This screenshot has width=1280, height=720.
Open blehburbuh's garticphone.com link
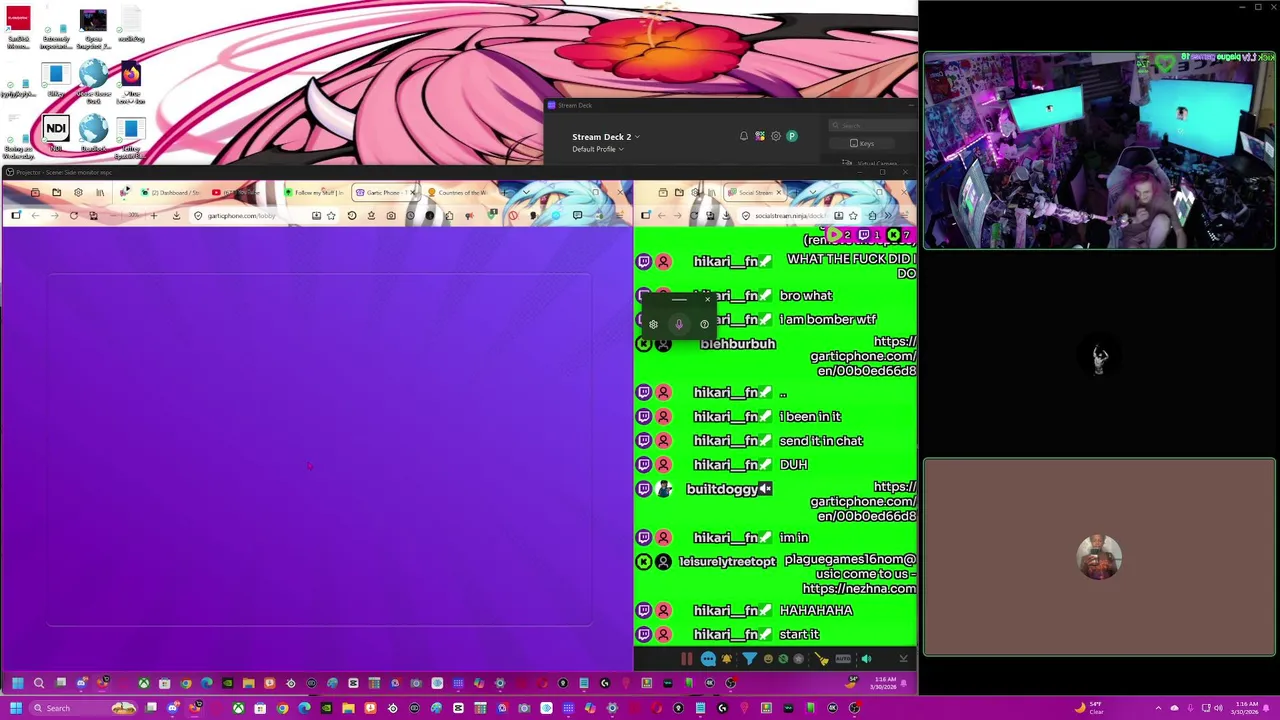[862, 356]
